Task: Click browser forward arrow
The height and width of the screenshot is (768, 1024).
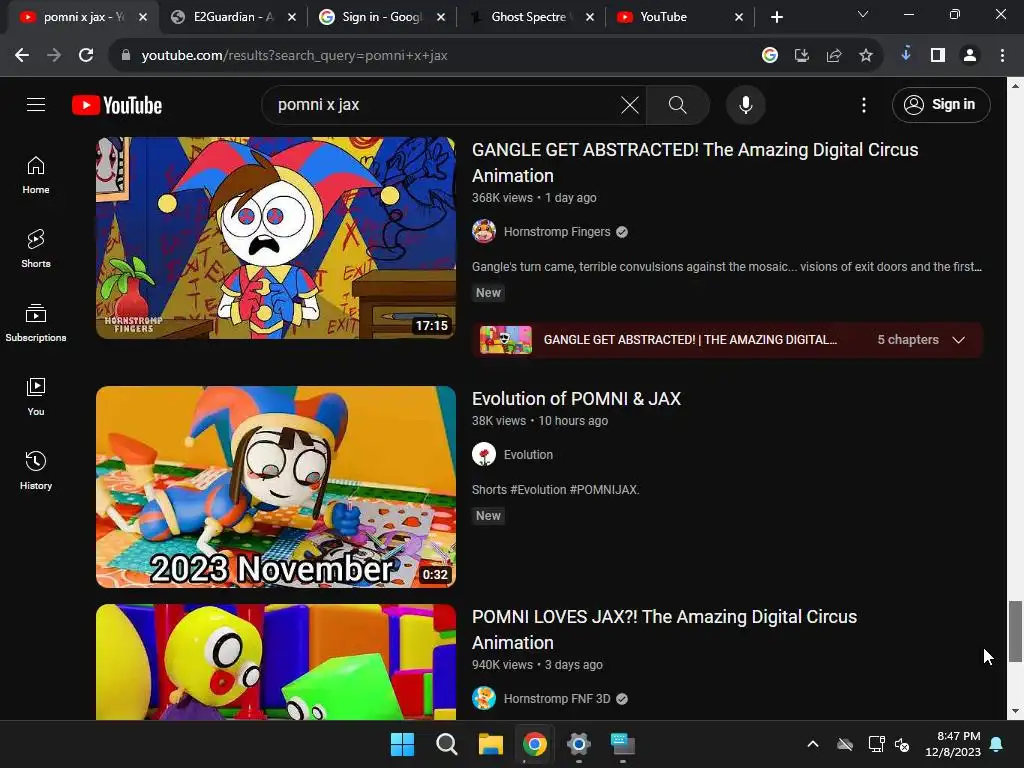Action: (x=54, y=56)
